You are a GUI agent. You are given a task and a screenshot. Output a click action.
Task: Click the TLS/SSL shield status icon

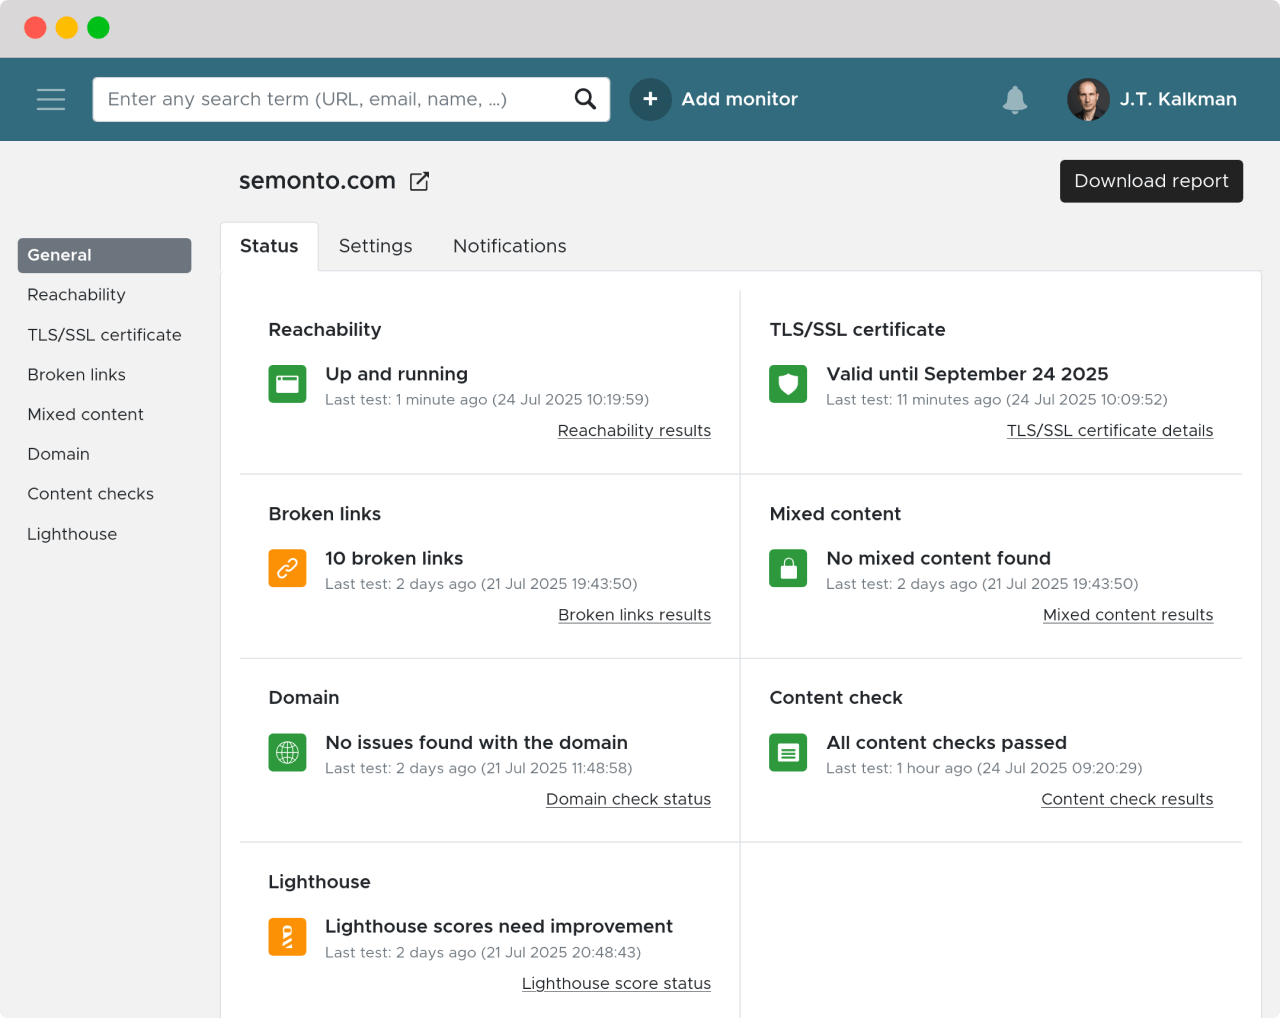coord(788,384)
